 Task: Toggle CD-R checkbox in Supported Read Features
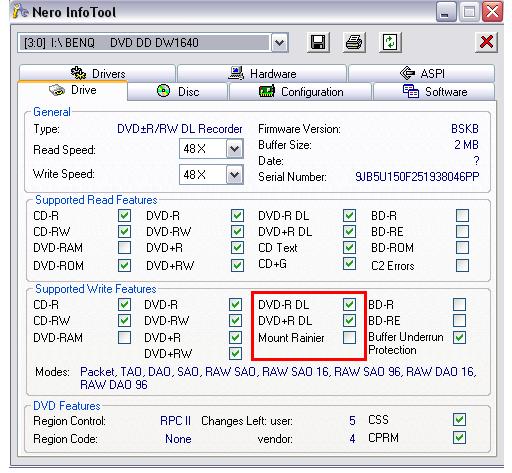coord(124,216)
